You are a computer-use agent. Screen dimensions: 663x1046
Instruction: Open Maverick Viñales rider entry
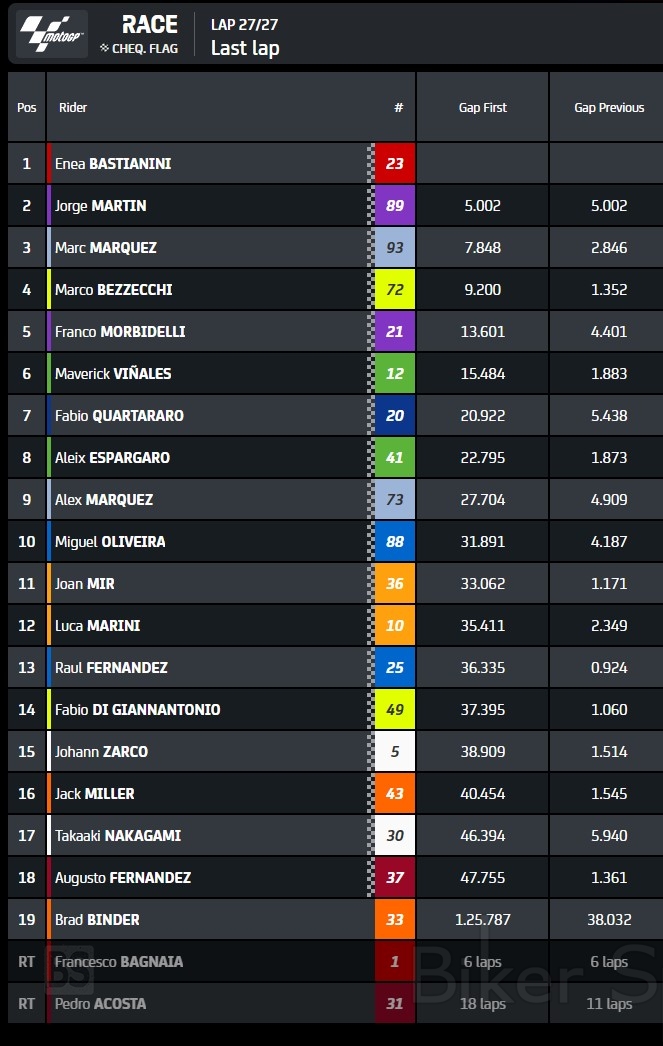point(113,374)
